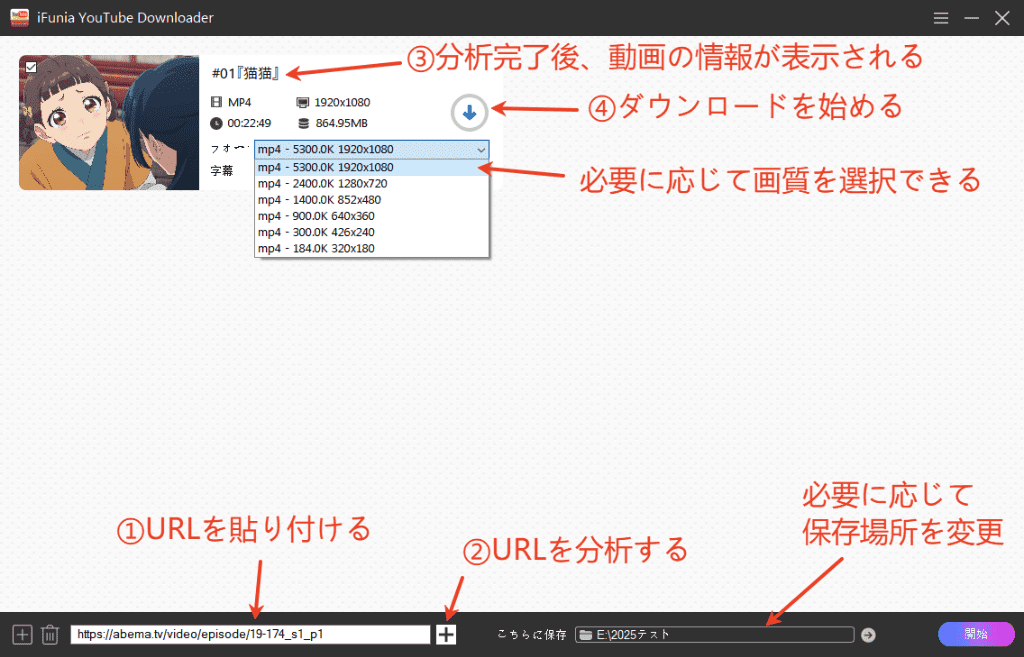Select the trash icon to clear list

coord(49,634)
